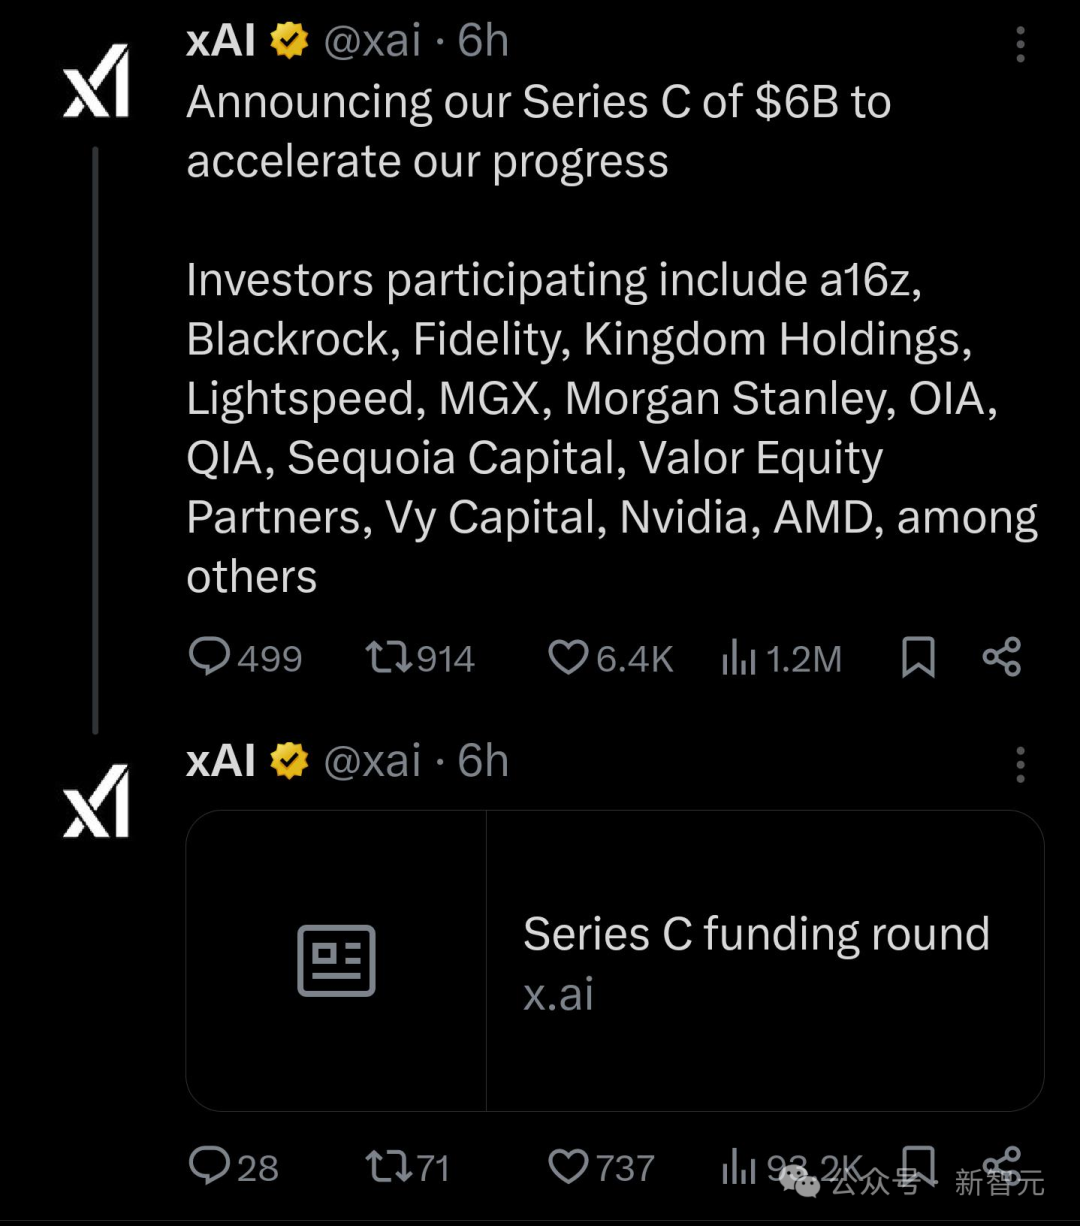The height and width of the screenshot is (1226, 1080).
Task: Bookmark the Series C announcement post
Action: (x=918, y=658)
